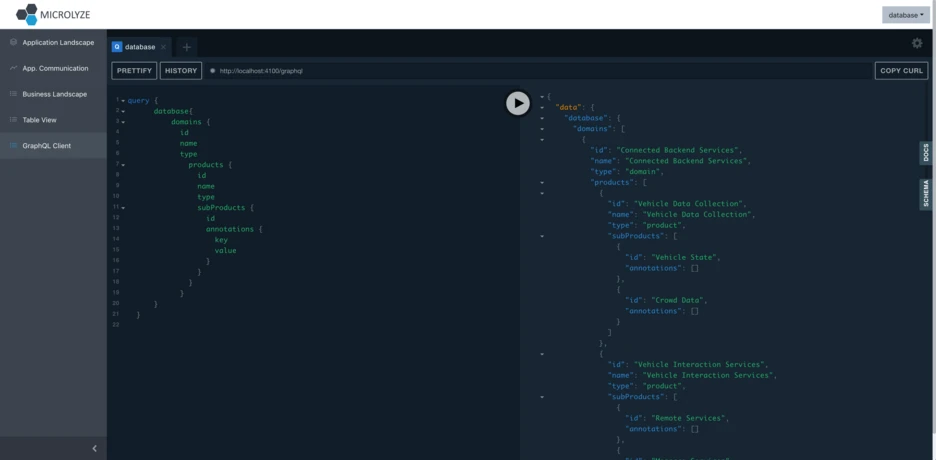Collapse the "data" node in the response
Viewport: 936px width, 460px height.
tap(542, 107)
